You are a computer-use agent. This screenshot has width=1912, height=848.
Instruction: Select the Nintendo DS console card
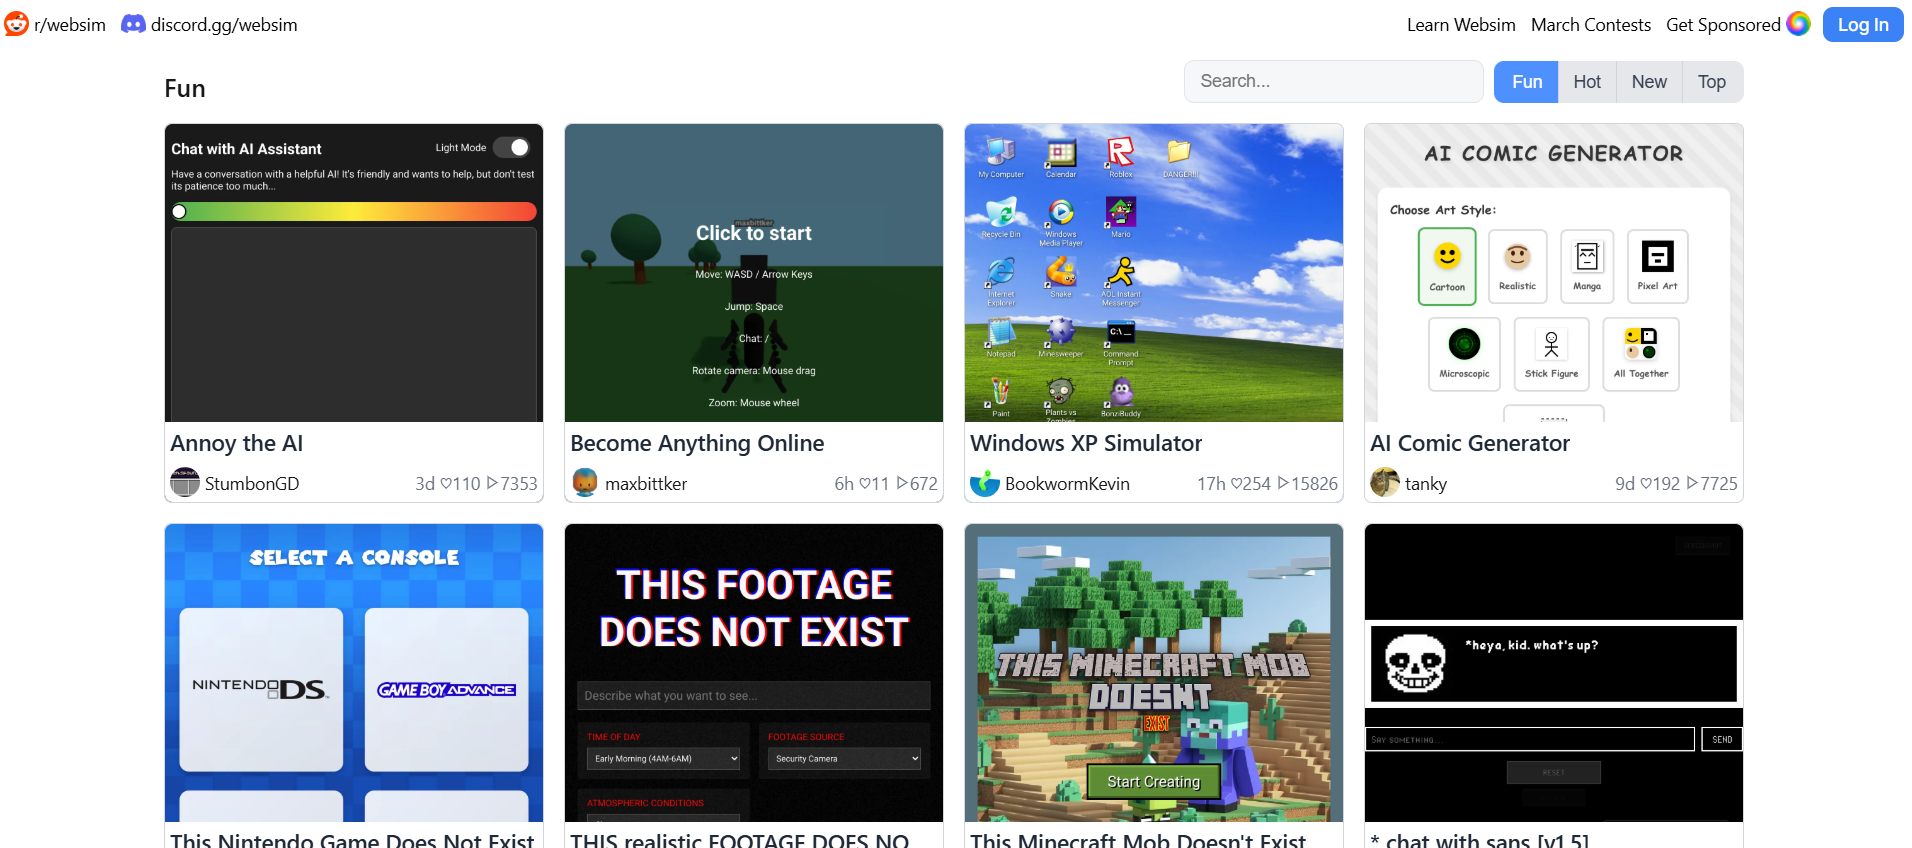[261, 689]
